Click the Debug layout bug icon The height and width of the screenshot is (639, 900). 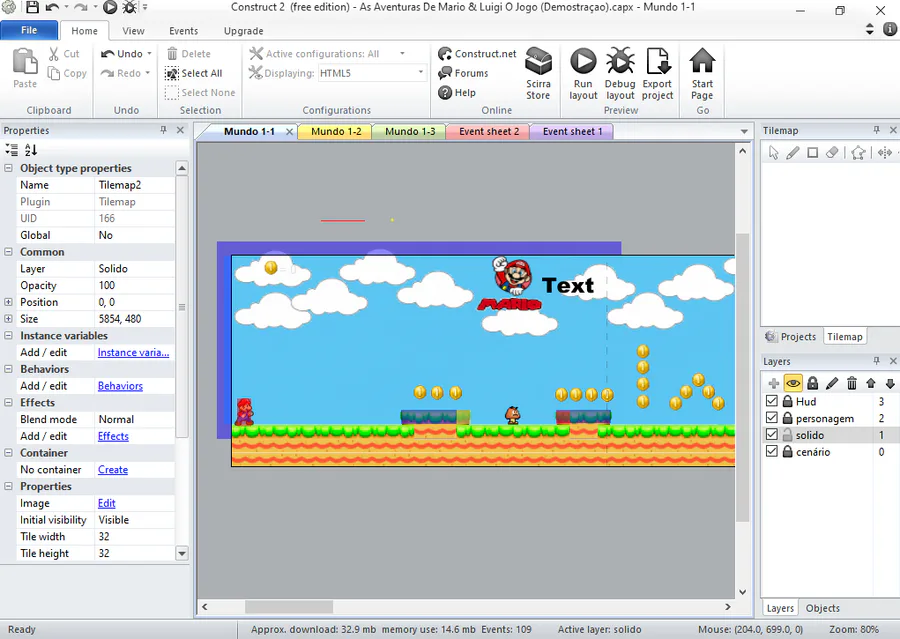tap(620, 61)
